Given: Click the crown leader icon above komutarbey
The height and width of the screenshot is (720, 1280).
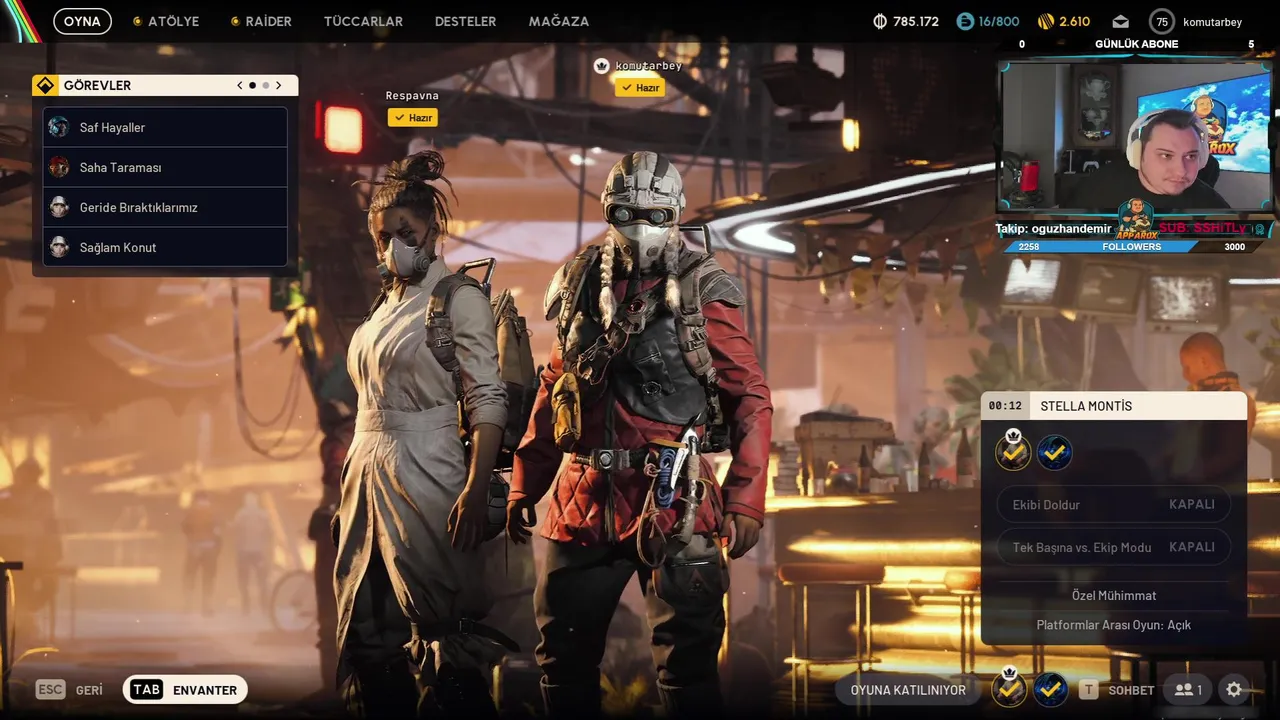Looking at the screenshot, I should point(601,66).
